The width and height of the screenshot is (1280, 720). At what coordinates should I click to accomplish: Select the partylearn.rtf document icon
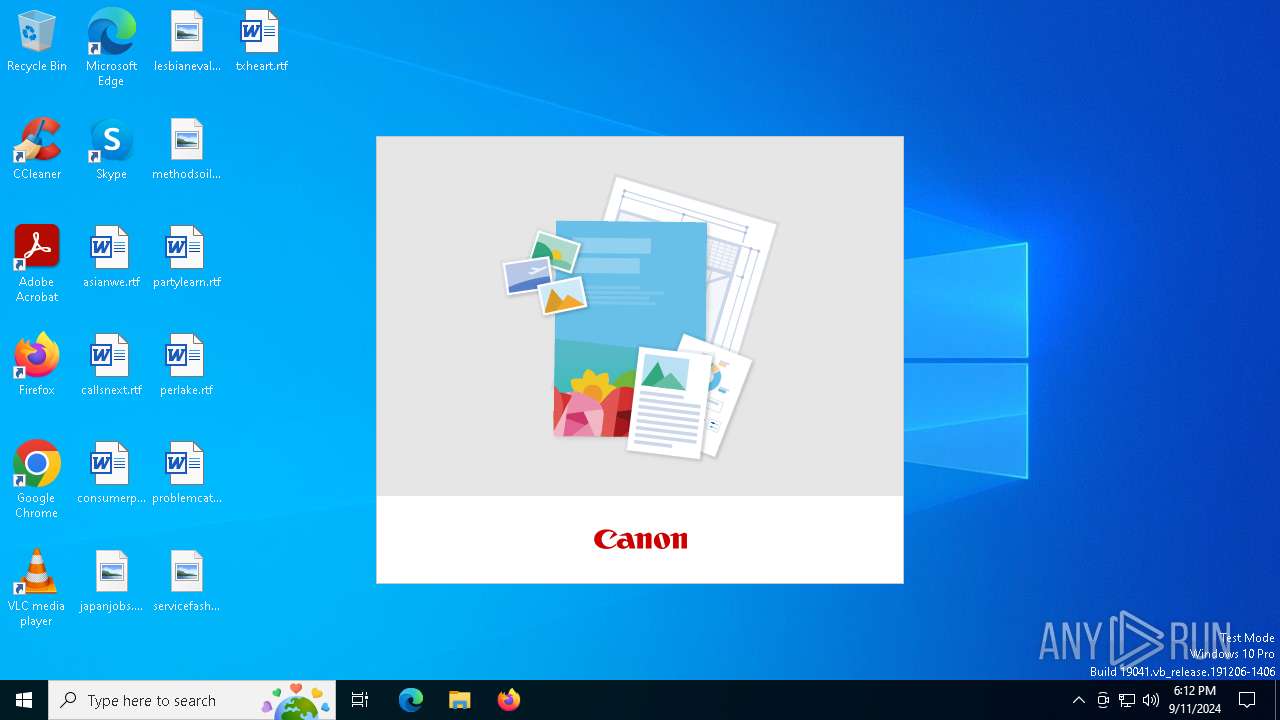(187, 257)
